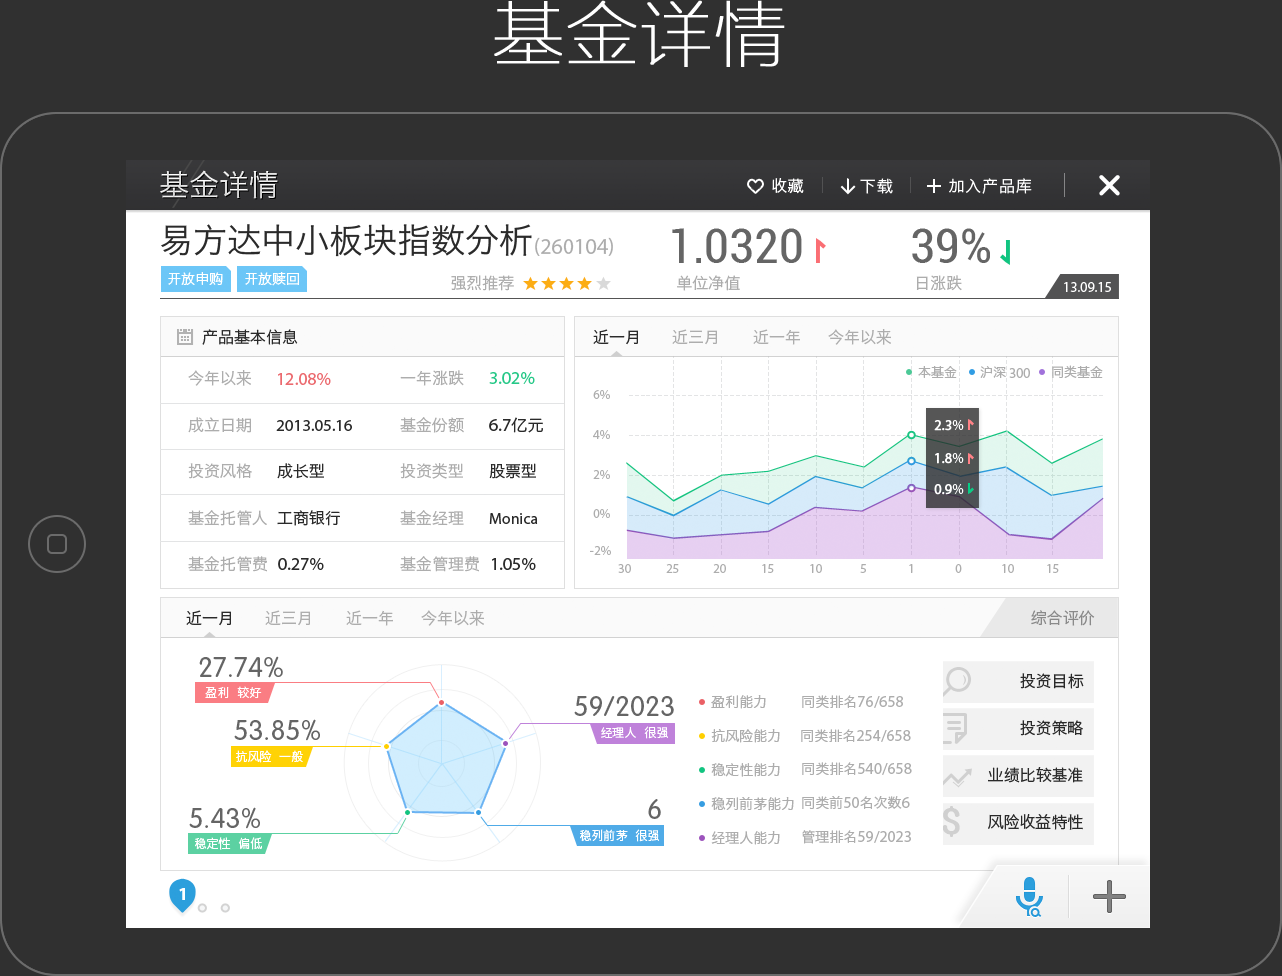Toggle the 本基金 legend series
Image resolution: width=1282 pixels, height=976 pixels.
[931, 372]
